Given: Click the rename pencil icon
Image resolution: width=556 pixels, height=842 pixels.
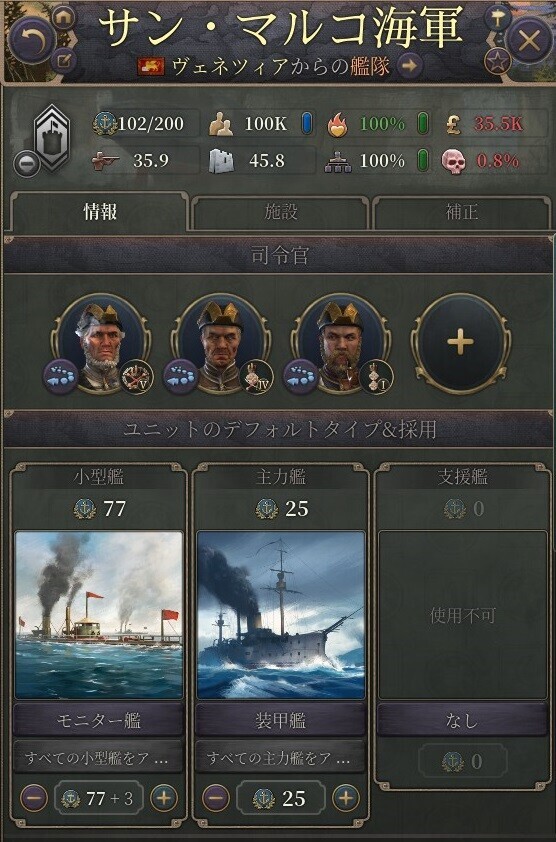Looking at the screenshot, I should click(x=64, y=60).
